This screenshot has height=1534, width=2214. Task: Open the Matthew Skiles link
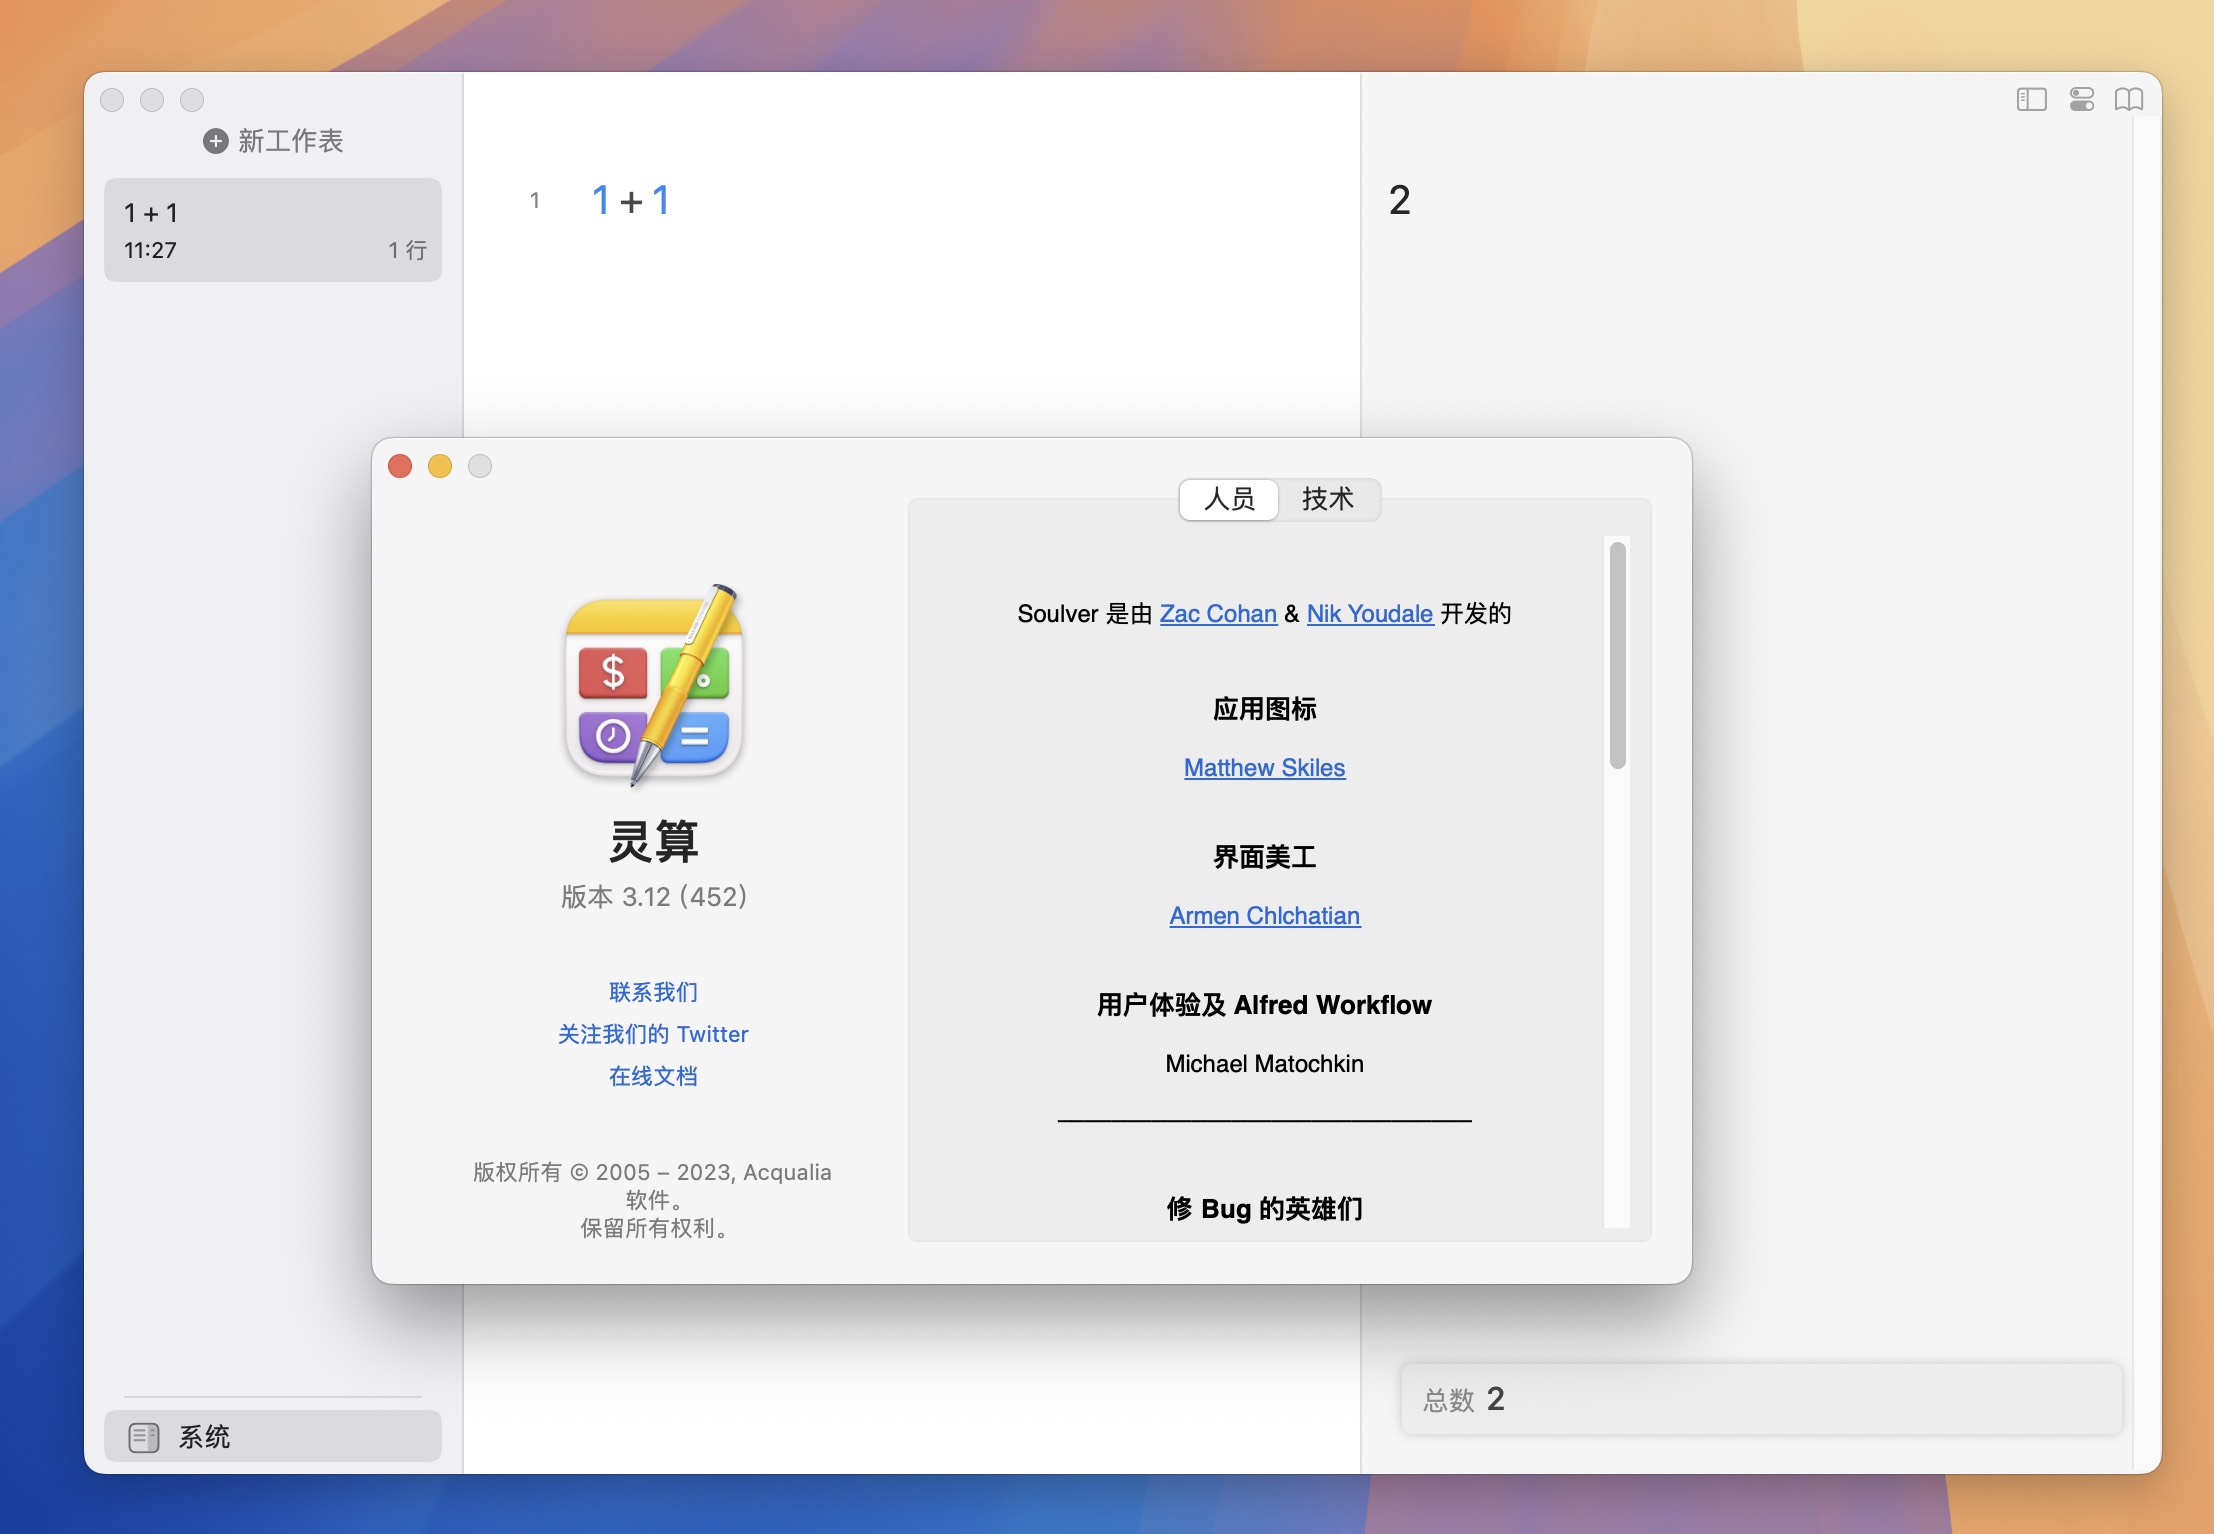coord(1264,768)
